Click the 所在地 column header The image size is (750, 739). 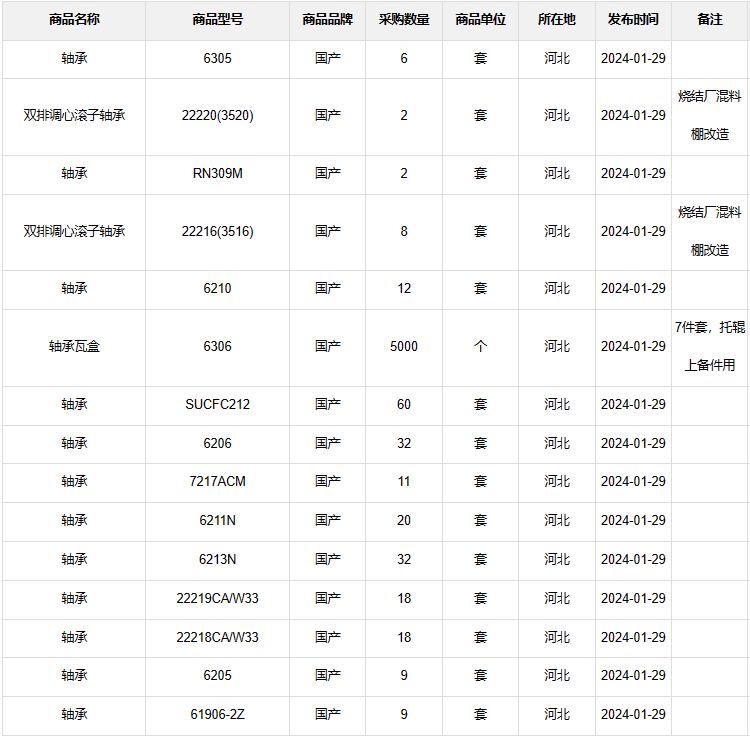(x=557, y=20)
